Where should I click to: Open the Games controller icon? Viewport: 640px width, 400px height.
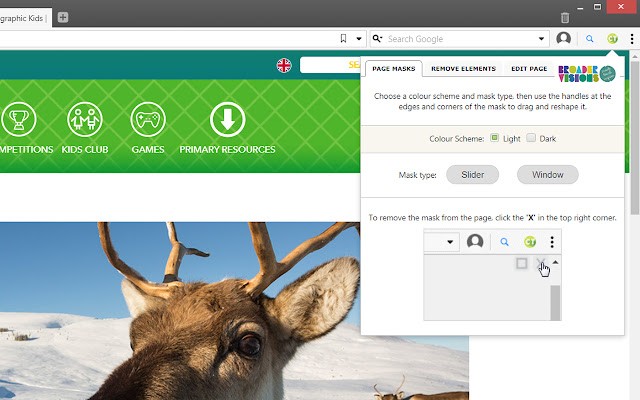pyautogui.click(x=148, y=120)
